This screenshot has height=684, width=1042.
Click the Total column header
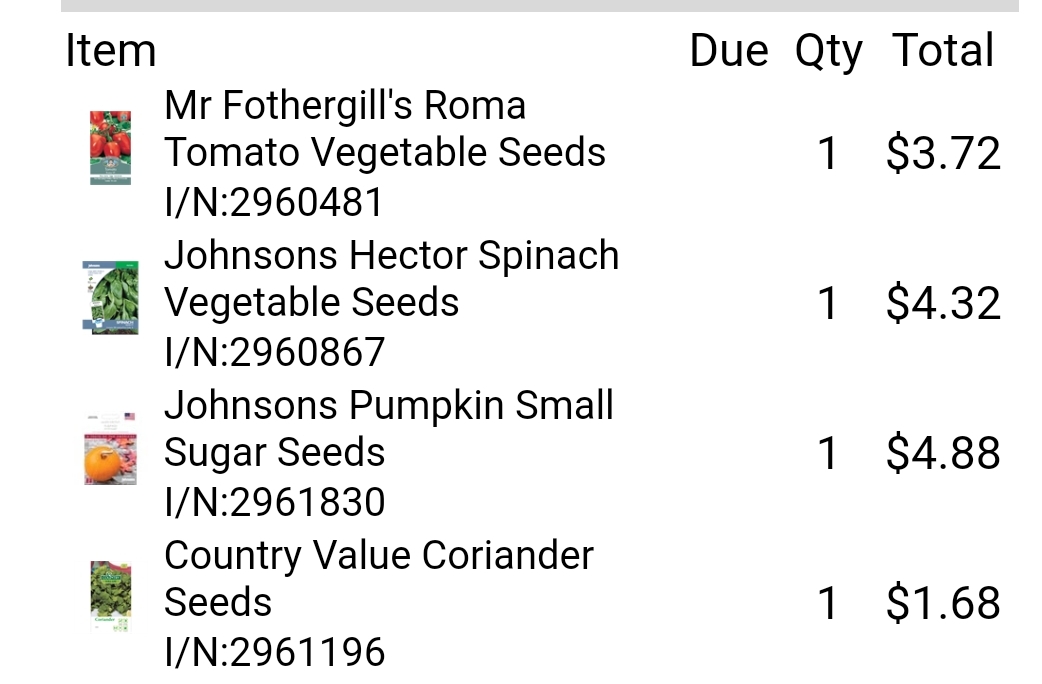point(943,51)
